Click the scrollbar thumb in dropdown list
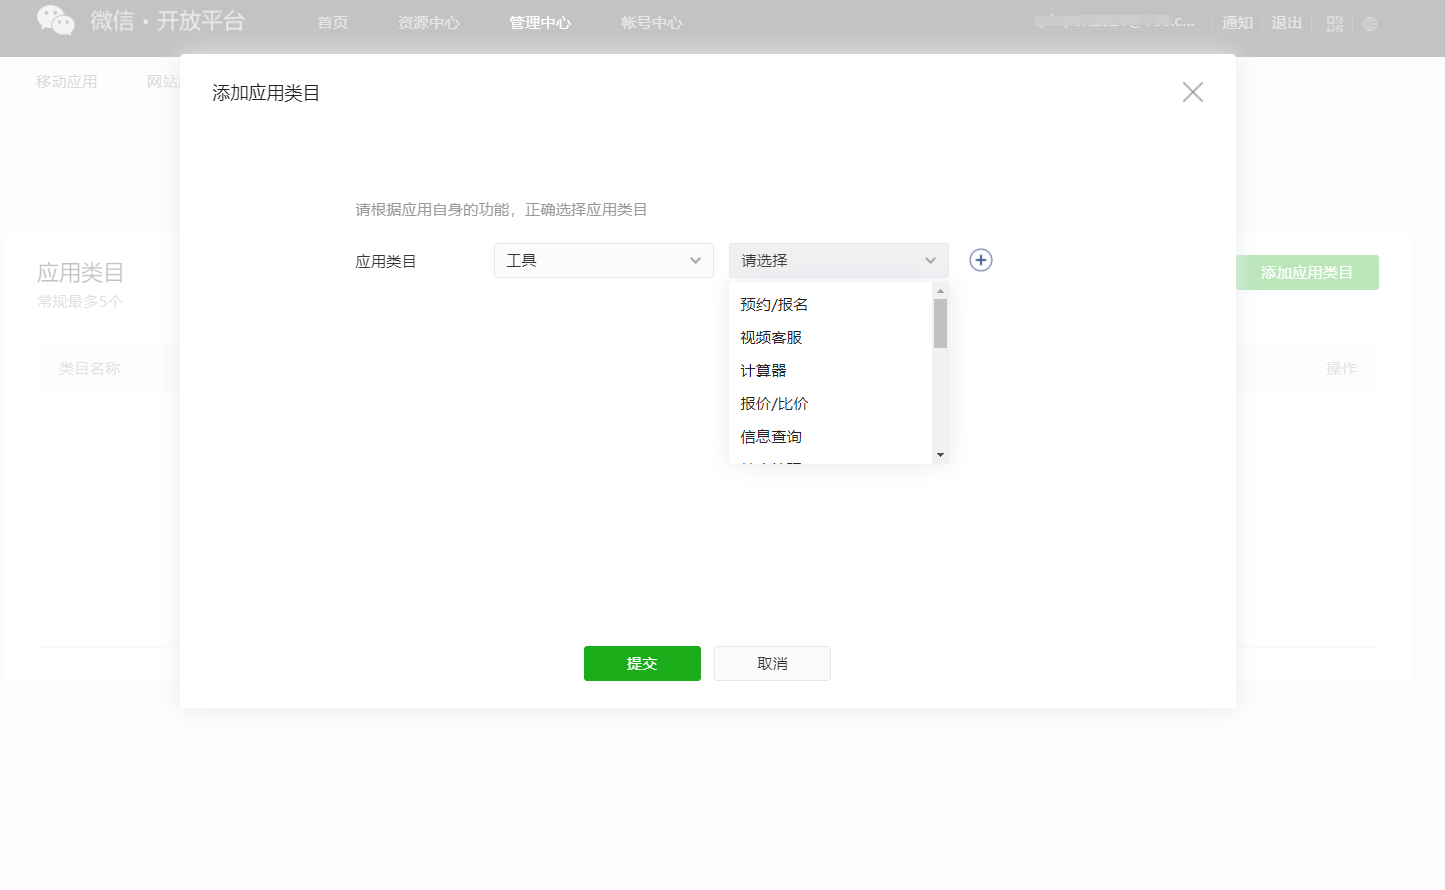This screenshot has height=890, width=1445. tap(940, 323)
